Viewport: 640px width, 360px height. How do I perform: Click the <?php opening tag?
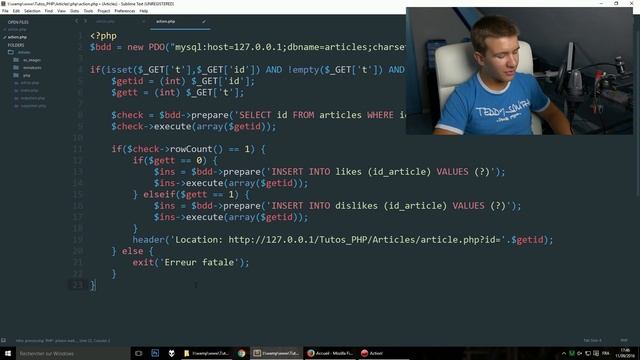coord(103,36)
